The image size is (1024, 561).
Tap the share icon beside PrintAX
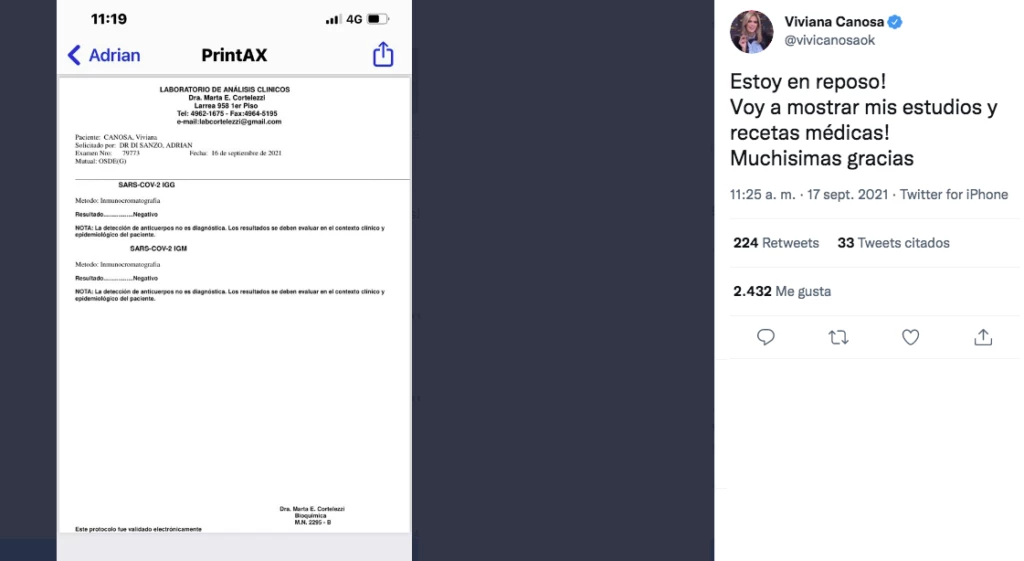[x=383, y=54]
